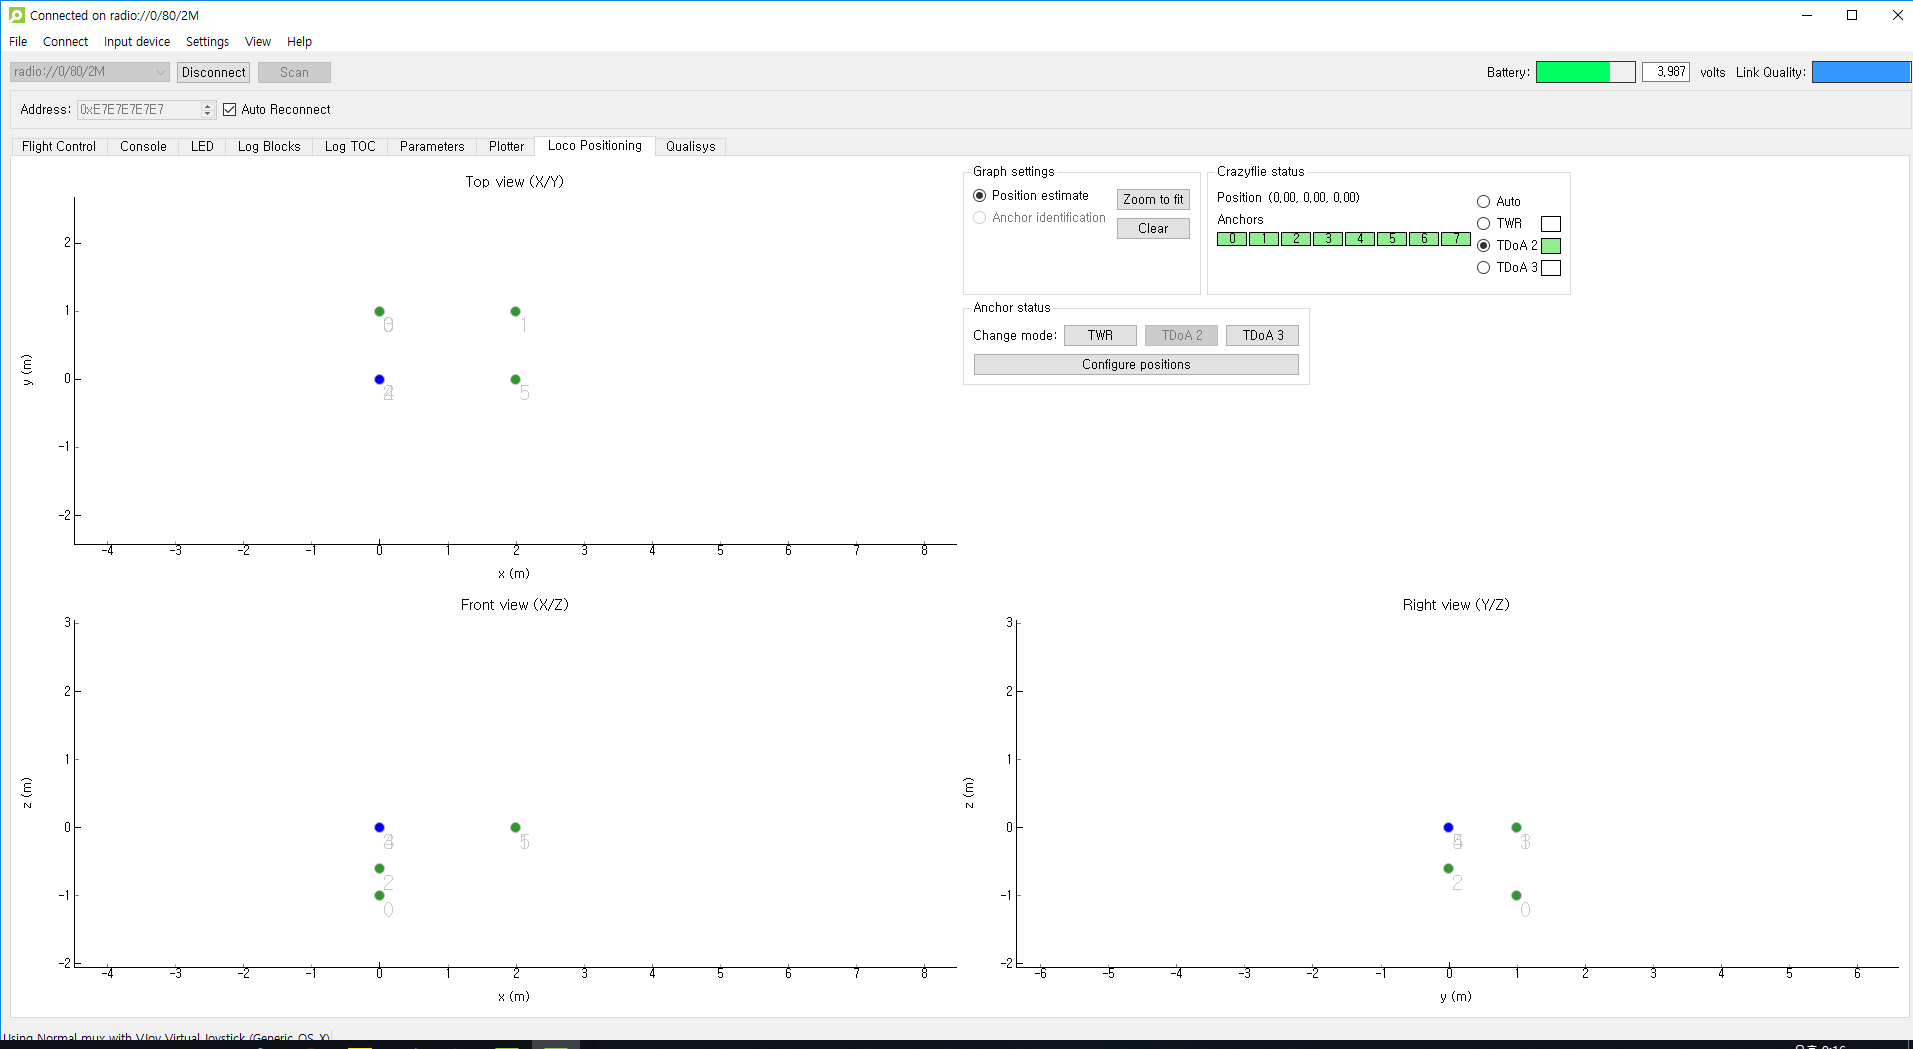Select the Position estimate radio option
The width and height of the screenshot is (1913, 1049).
[x=980, y=196]
